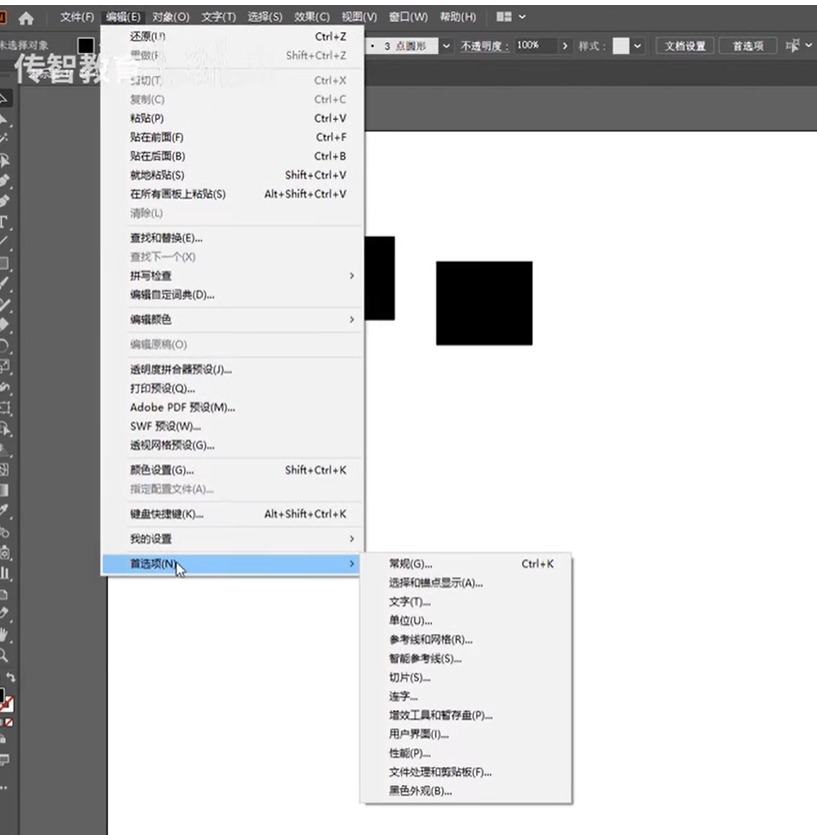Open the 样式 style dropdown arrow
The height and width of the screenshot is (835, 817).
point(638,46)
